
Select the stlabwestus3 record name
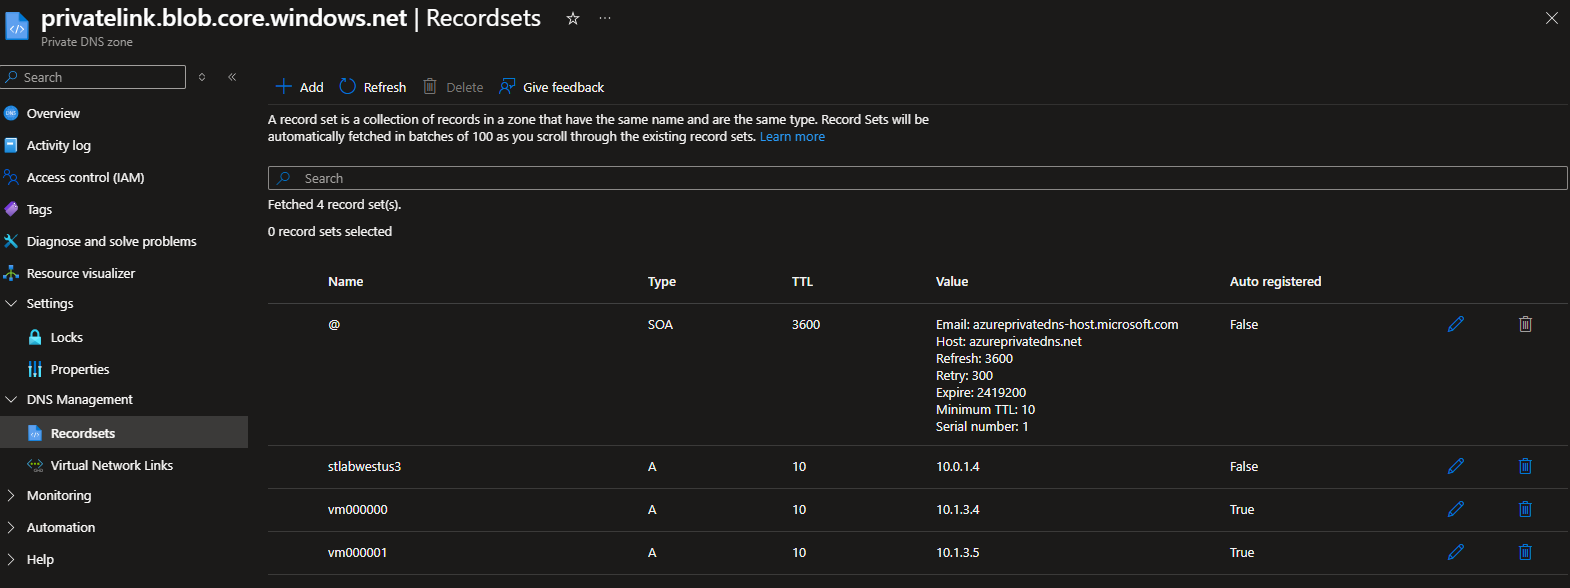(364, 466)
